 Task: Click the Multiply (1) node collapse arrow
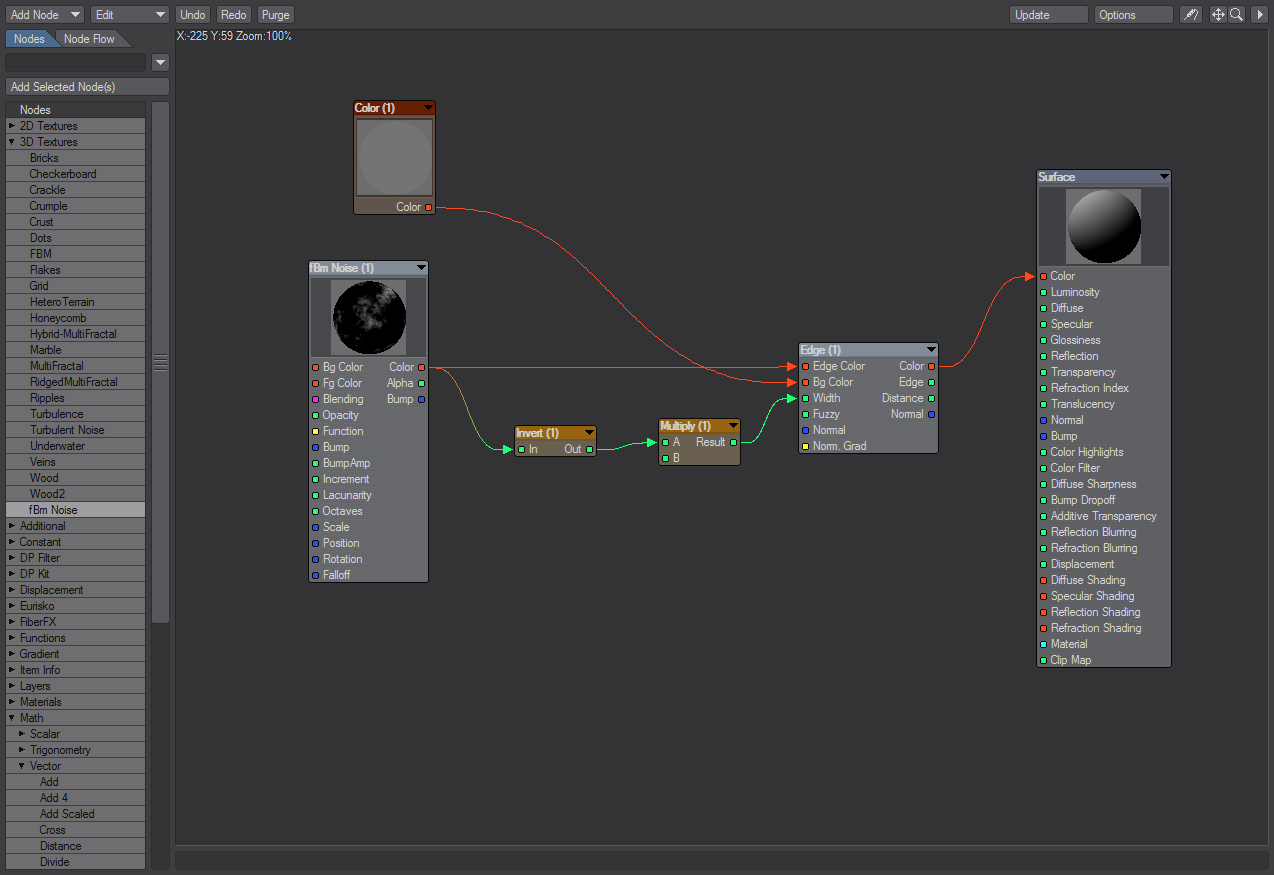733,426
